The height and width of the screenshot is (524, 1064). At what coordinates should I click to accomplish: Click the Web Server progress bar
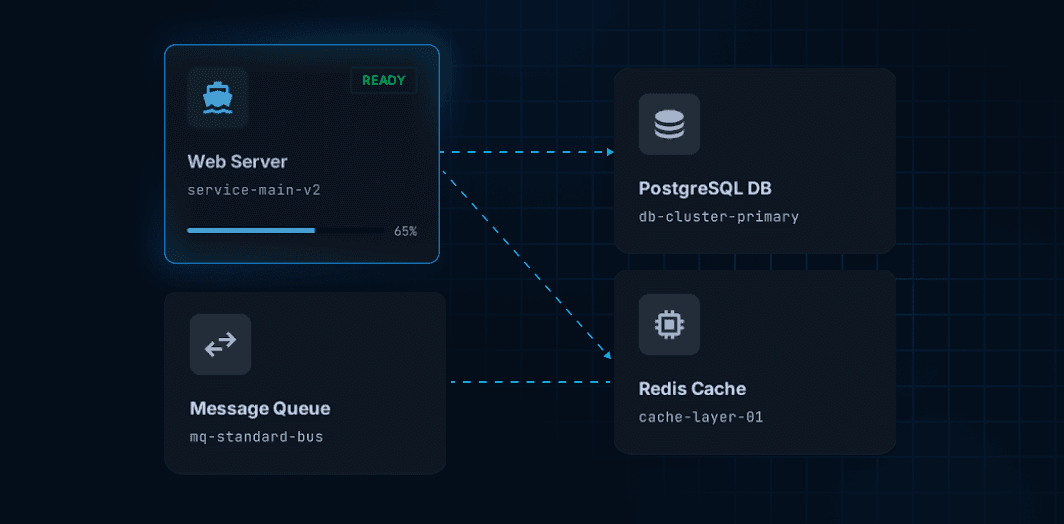pos(286,231)
